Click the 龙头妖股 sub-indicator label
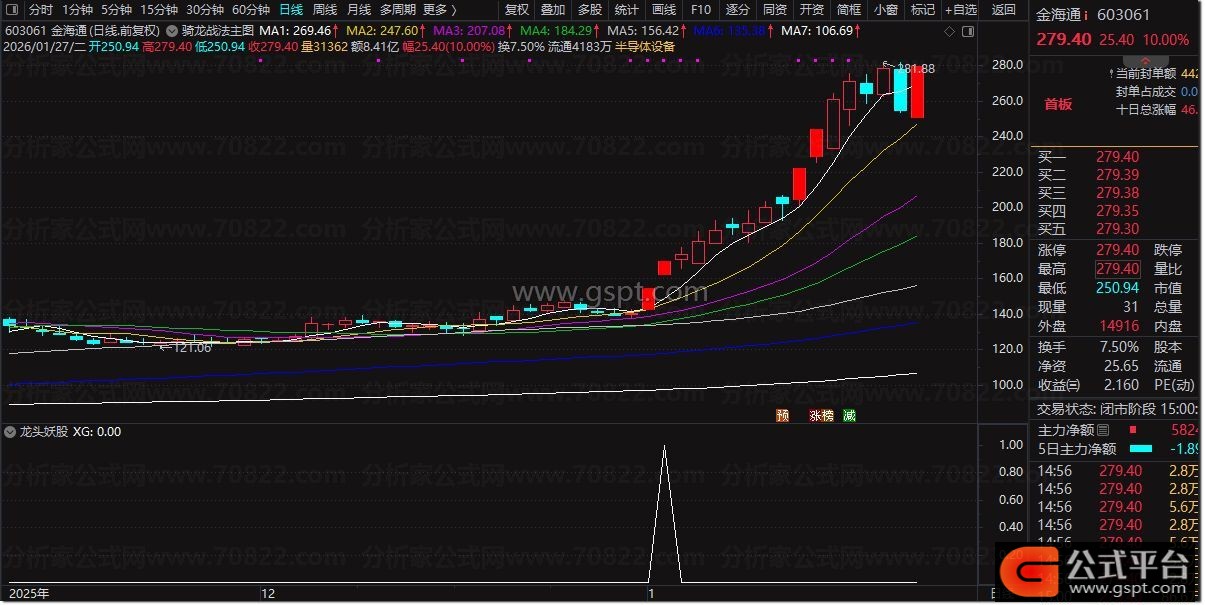1205x605 pixels. [x=44, y=432]
